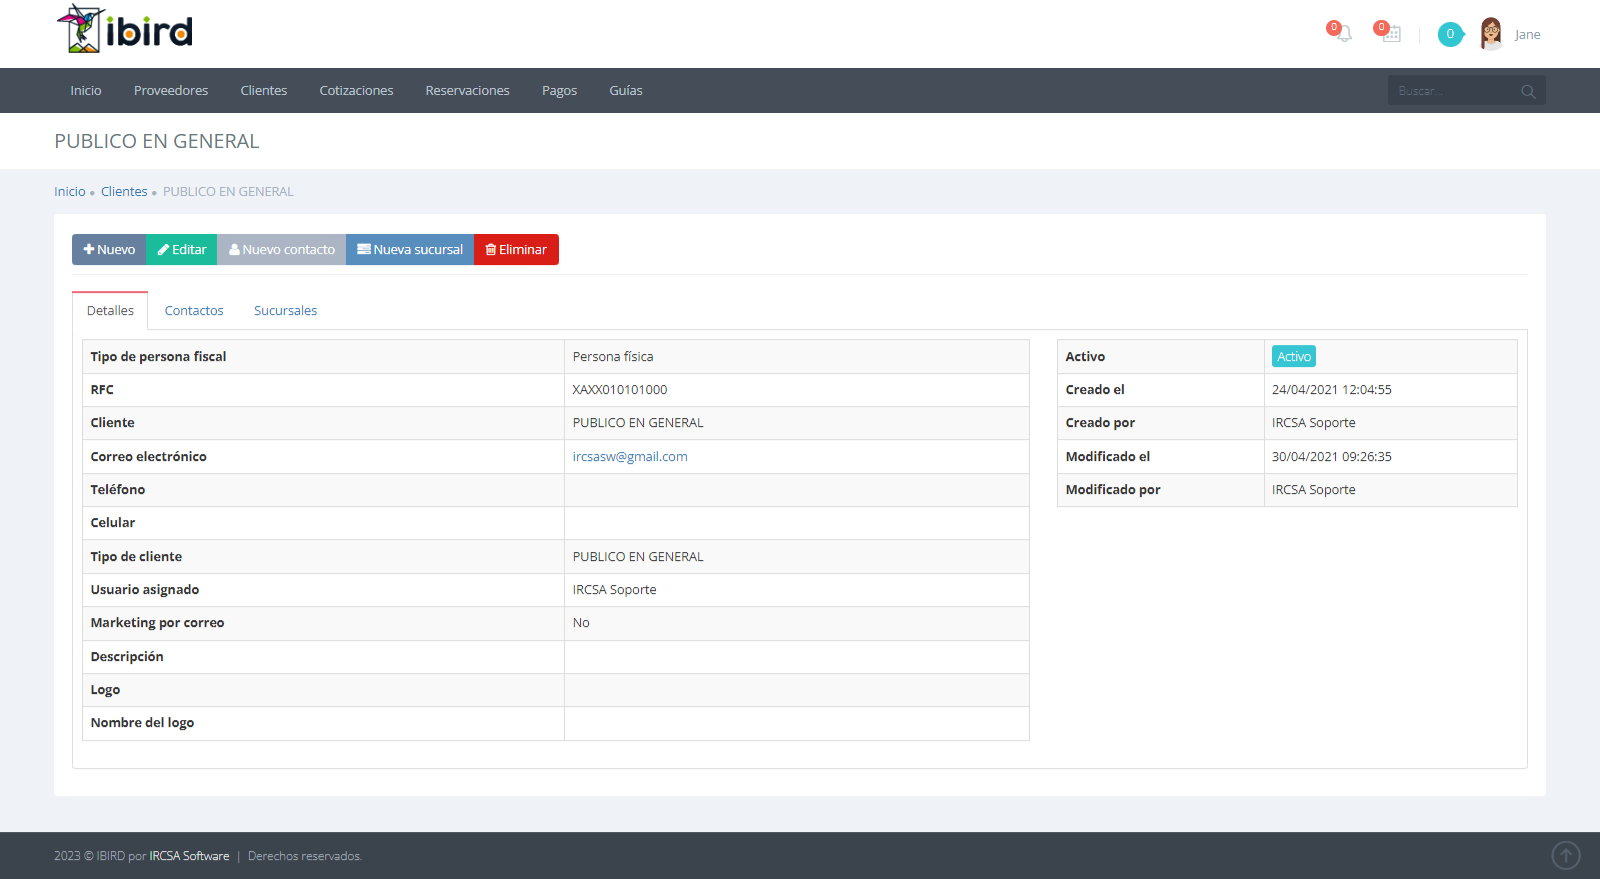The height and width of the screenshot is (879, 1600).
Task: Click the Nuevo button
Action: tap(109, 249)
